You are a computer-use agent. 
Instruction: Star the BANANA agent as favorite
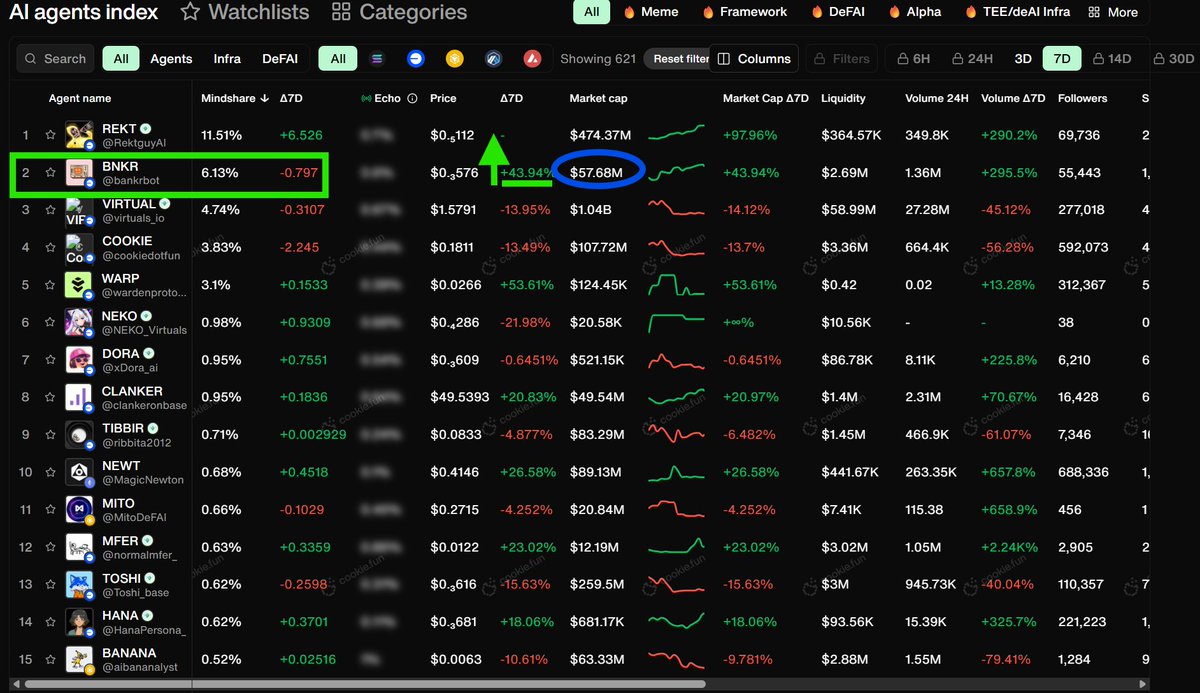(50, 659)
